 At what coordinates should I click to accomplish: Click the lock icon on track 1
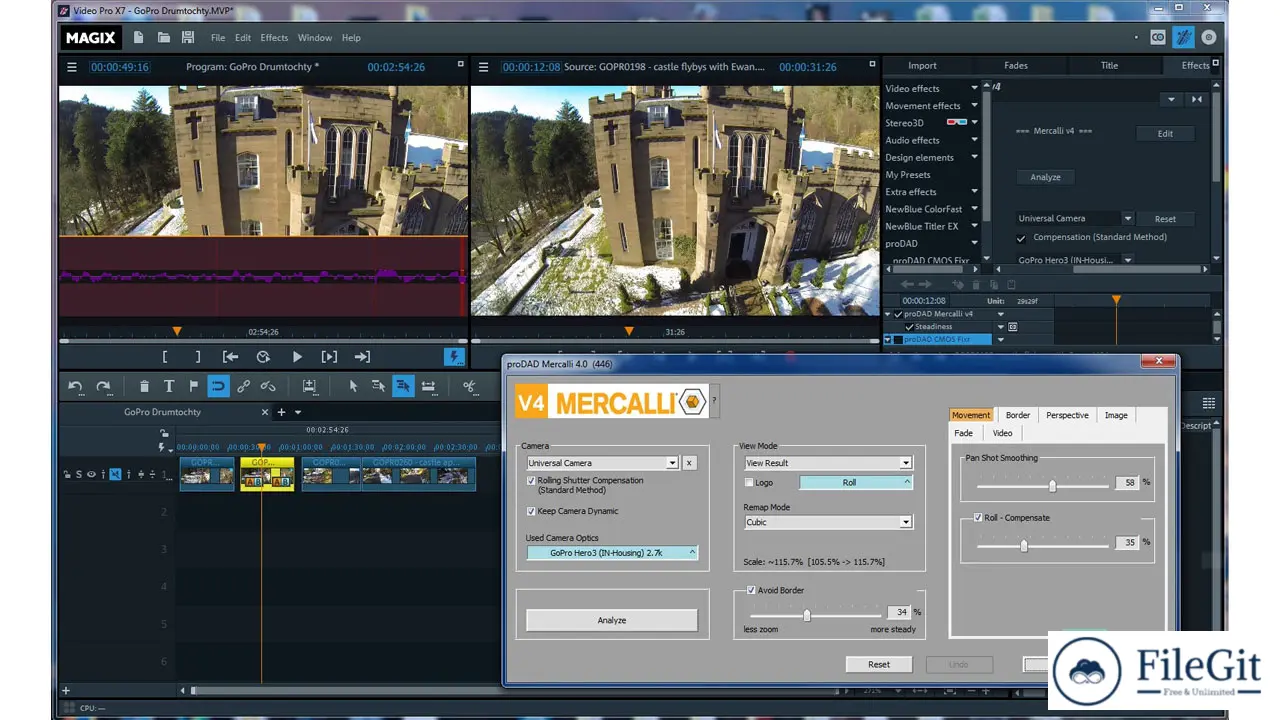click(x=67, y=474)
